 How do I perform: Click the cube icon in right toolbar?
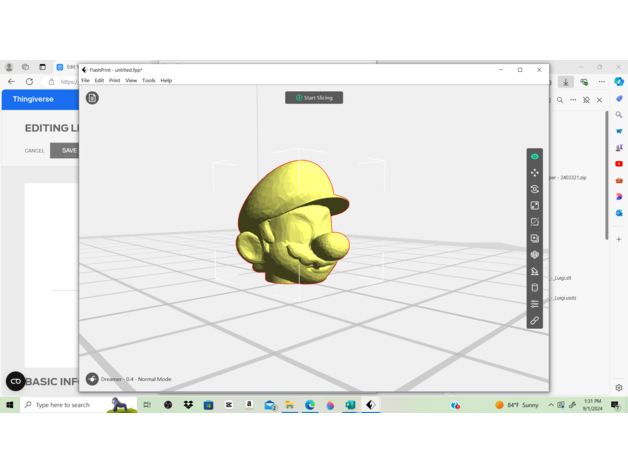pos(534,255)
